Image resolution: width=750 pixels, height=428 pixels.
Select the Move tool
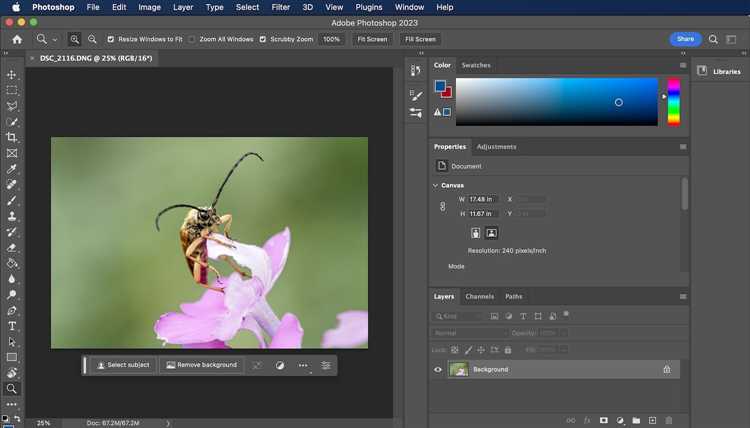(x=11, y=75)
